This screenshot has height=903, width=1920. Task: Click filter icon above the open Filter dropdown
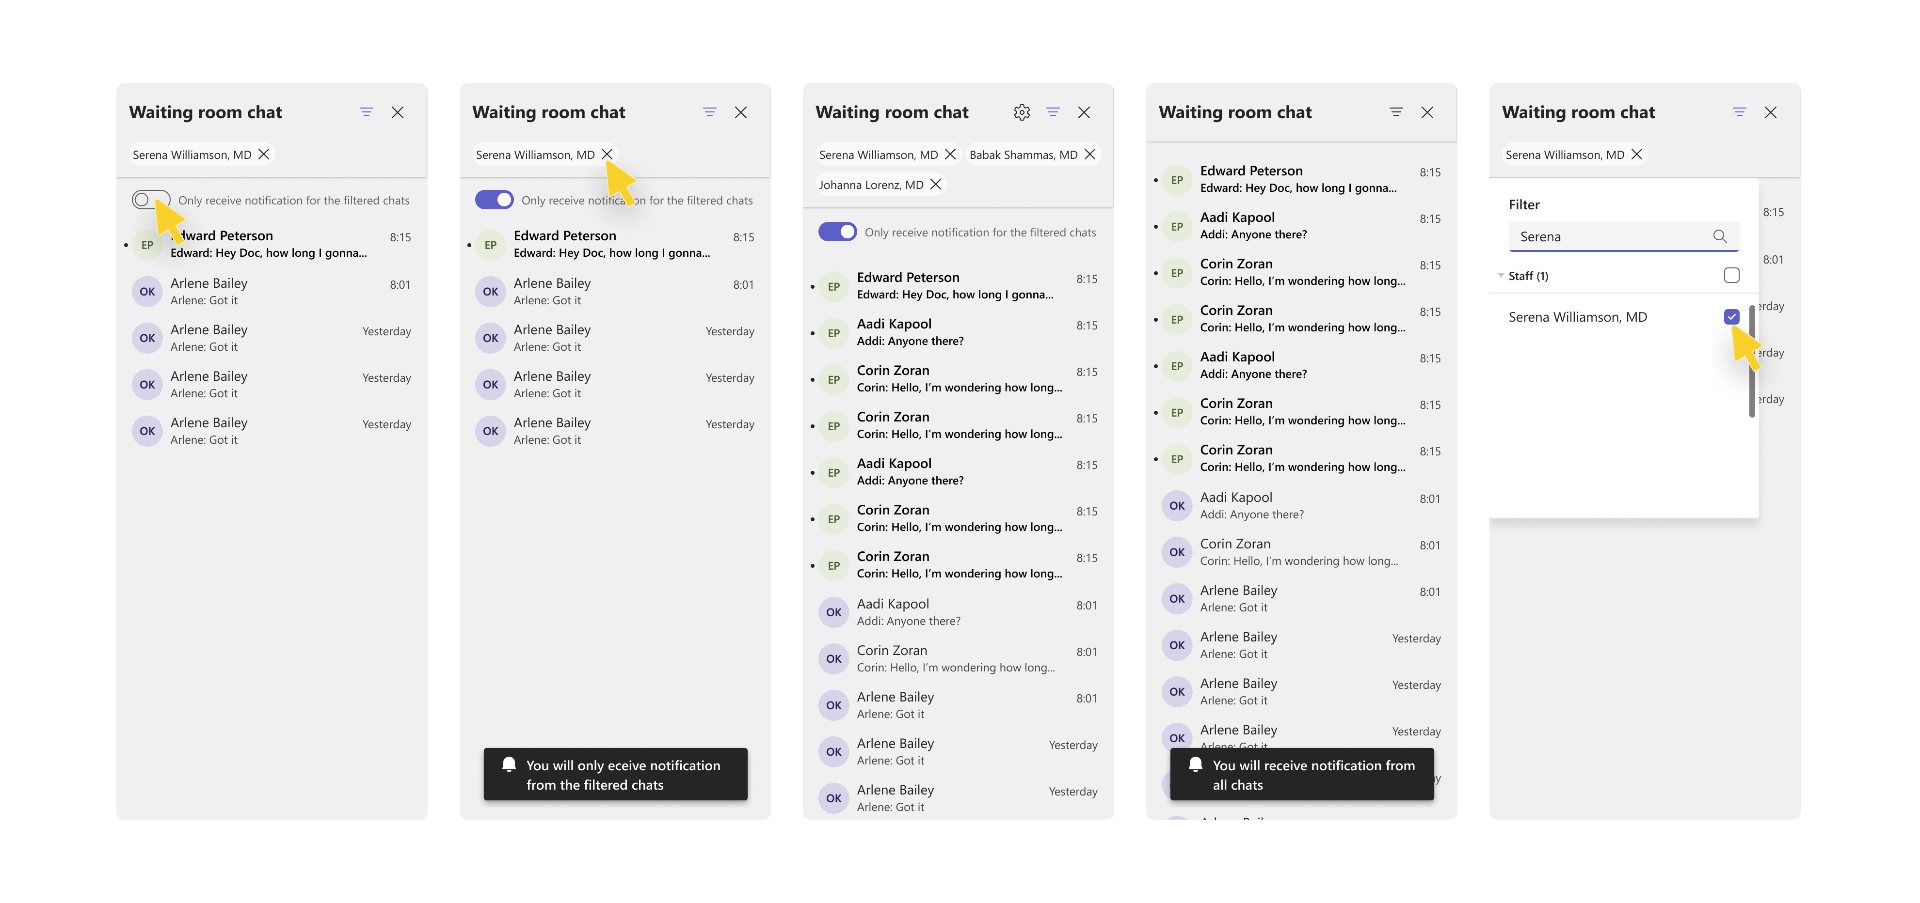coord(1740,112)
